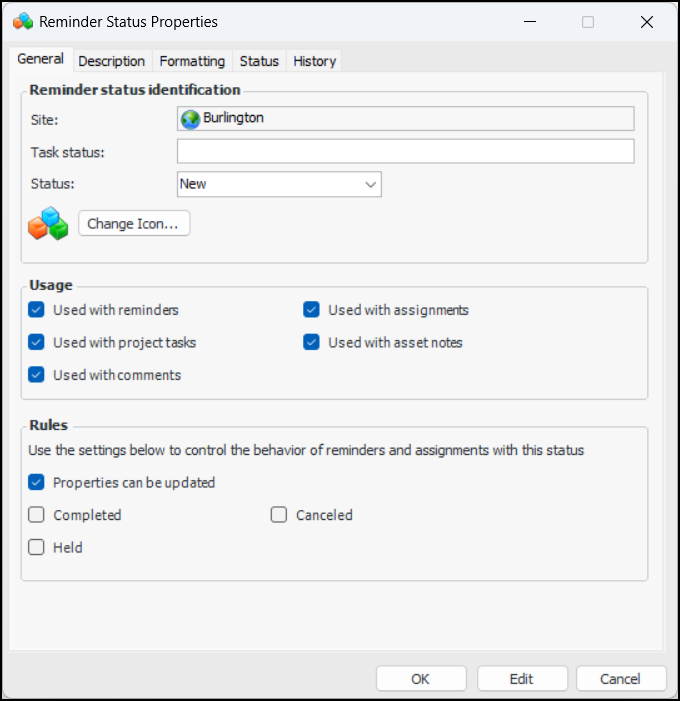This screenshot has height=701, width=680.
Task: Click the globe icon beside Burlington
Action: 190,119
